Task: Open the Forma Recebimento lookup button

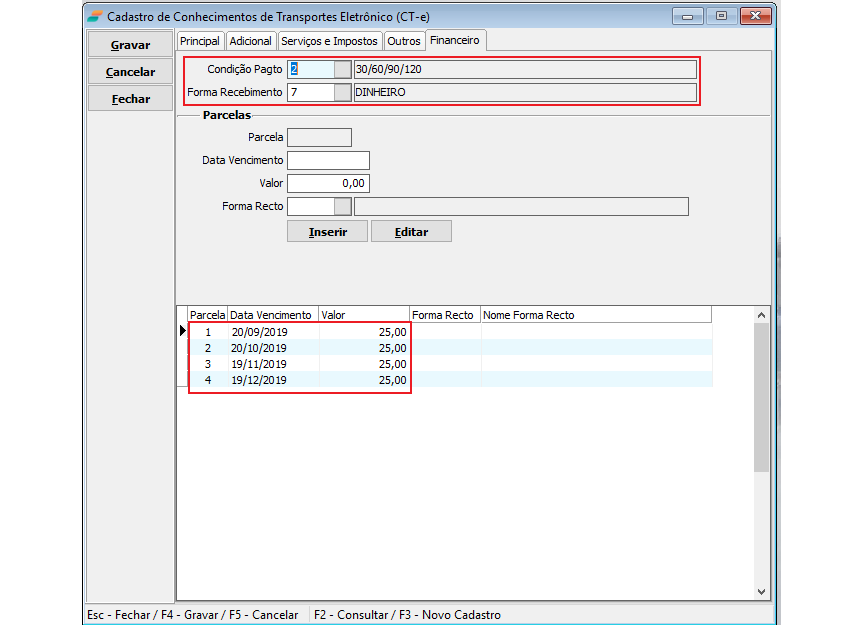Action: [x=342, y=92]
